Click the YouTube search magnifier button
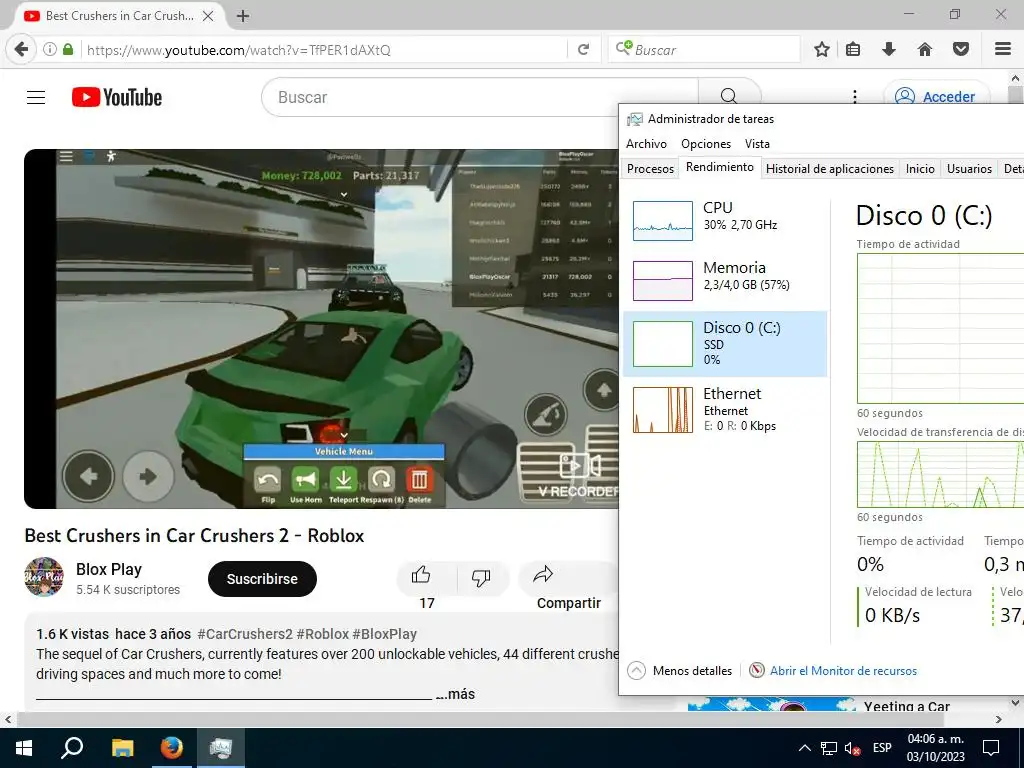Image resolution: width=1024 pixels, height=768 pixels. pos(729,97)
